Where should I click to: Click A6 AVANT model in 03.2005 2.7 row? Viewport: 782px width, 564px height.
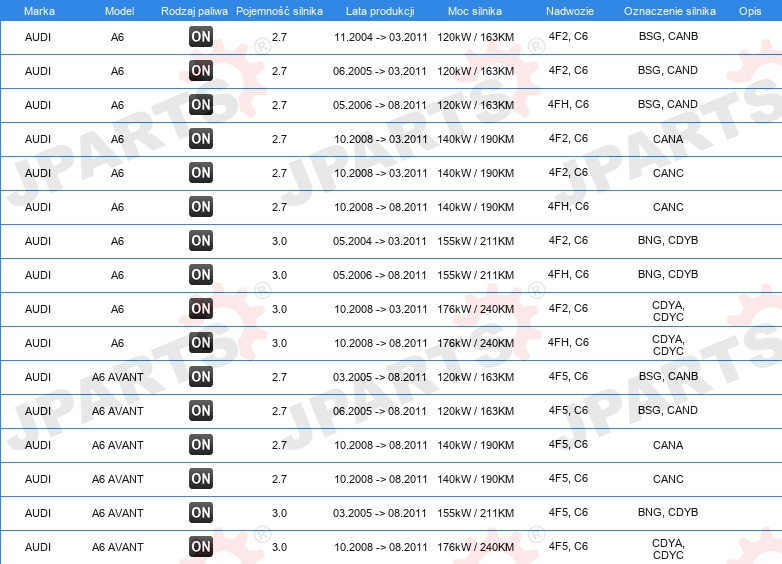(118, 377)
